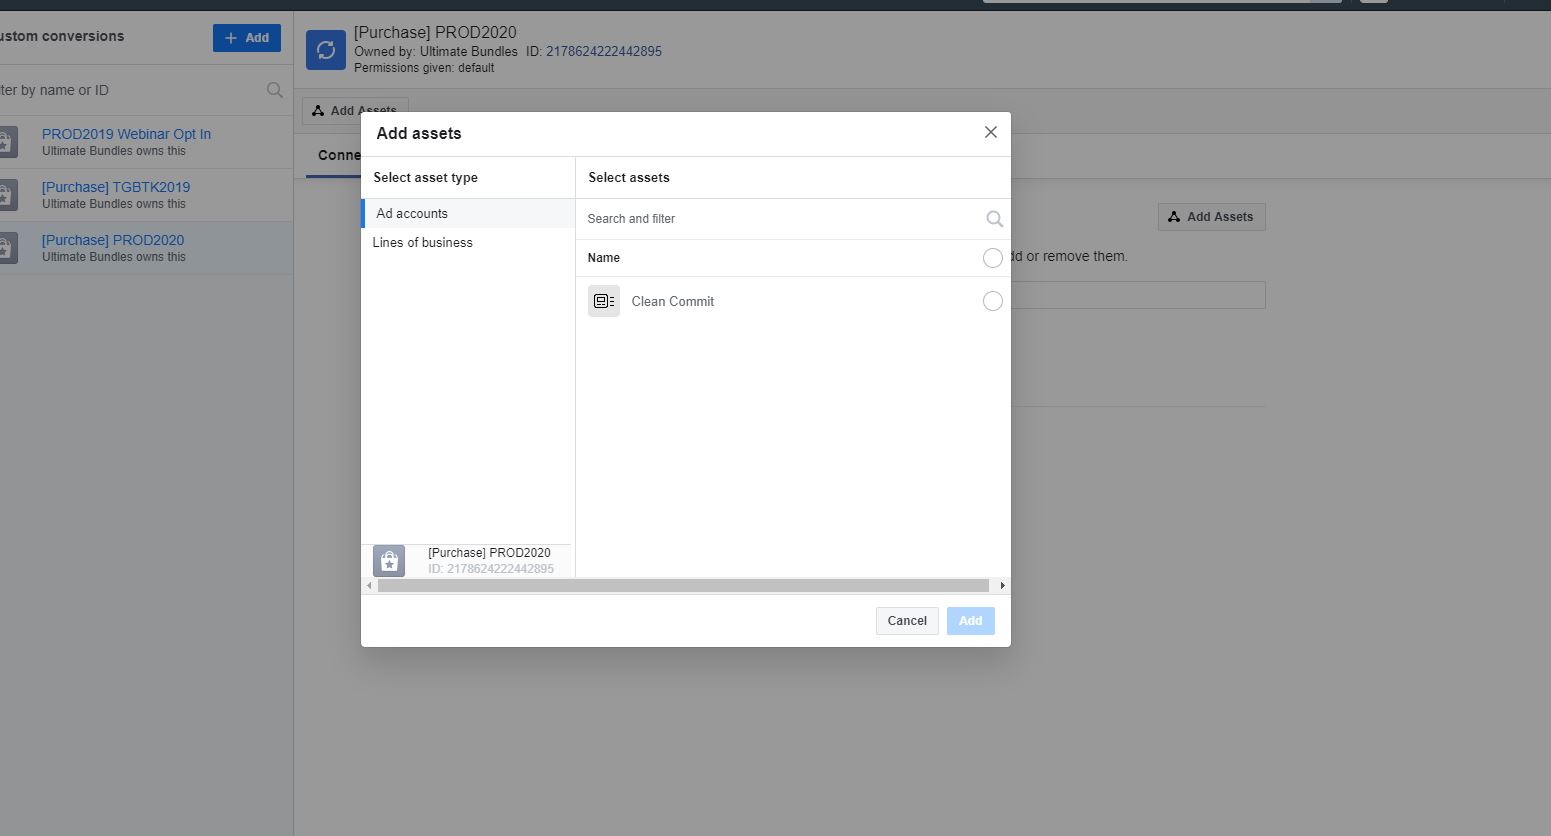Click the Cancel button in dialog
Viewport: 1551px width, 836px height.
[x=907, y=621]
